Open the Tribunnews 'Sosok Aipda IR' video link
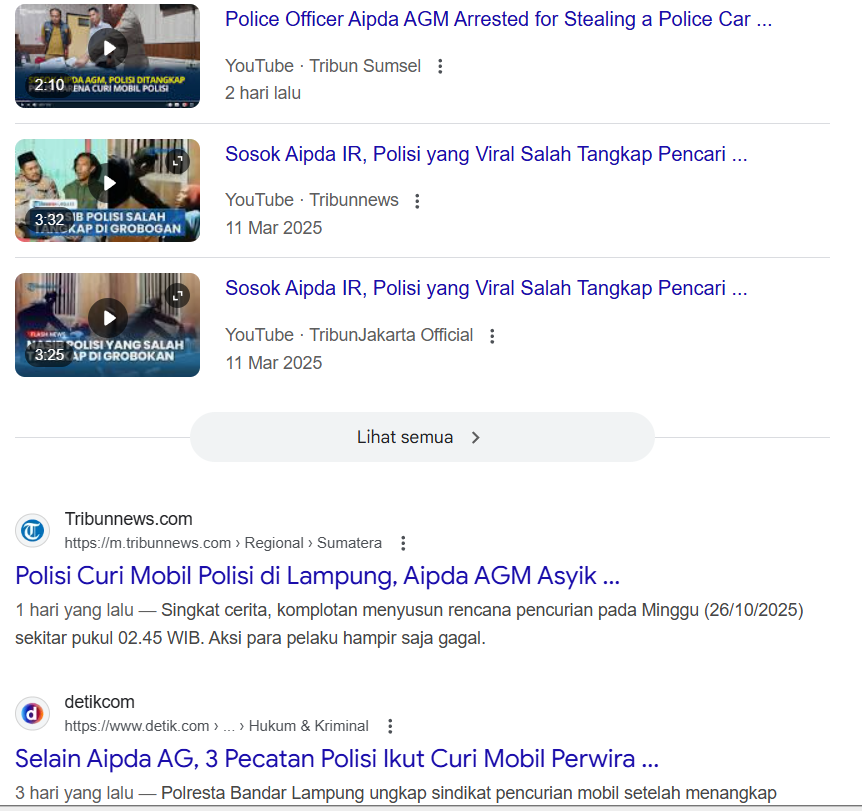The image size is (862, 811). click(x=486, y=154)
